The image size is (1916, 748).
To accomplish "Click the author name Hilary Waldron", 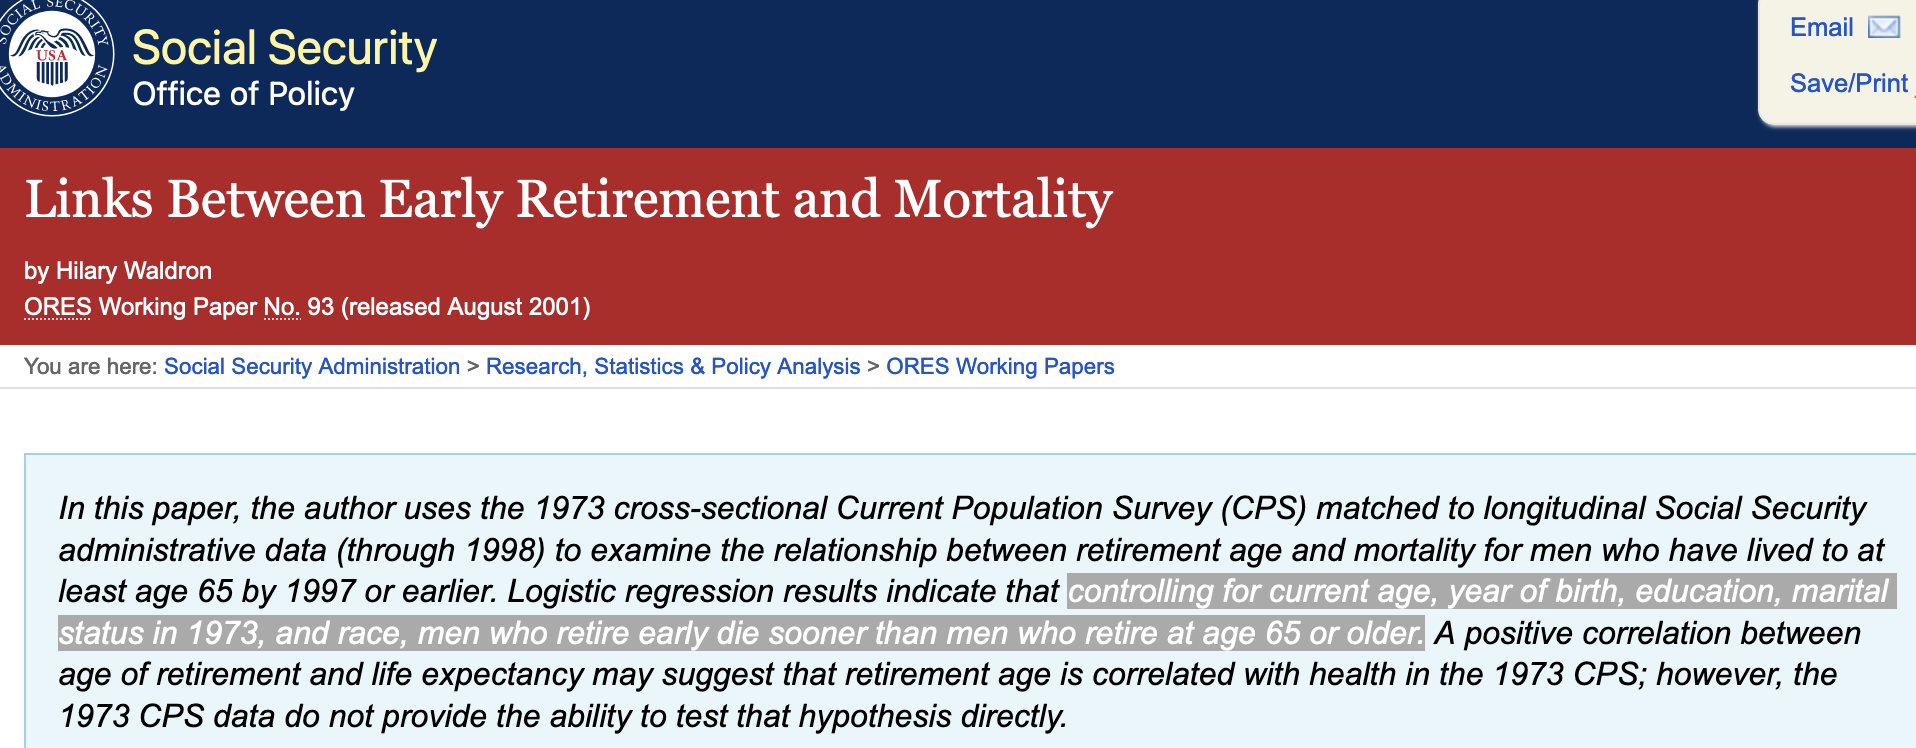I will (x=134, y=271).
